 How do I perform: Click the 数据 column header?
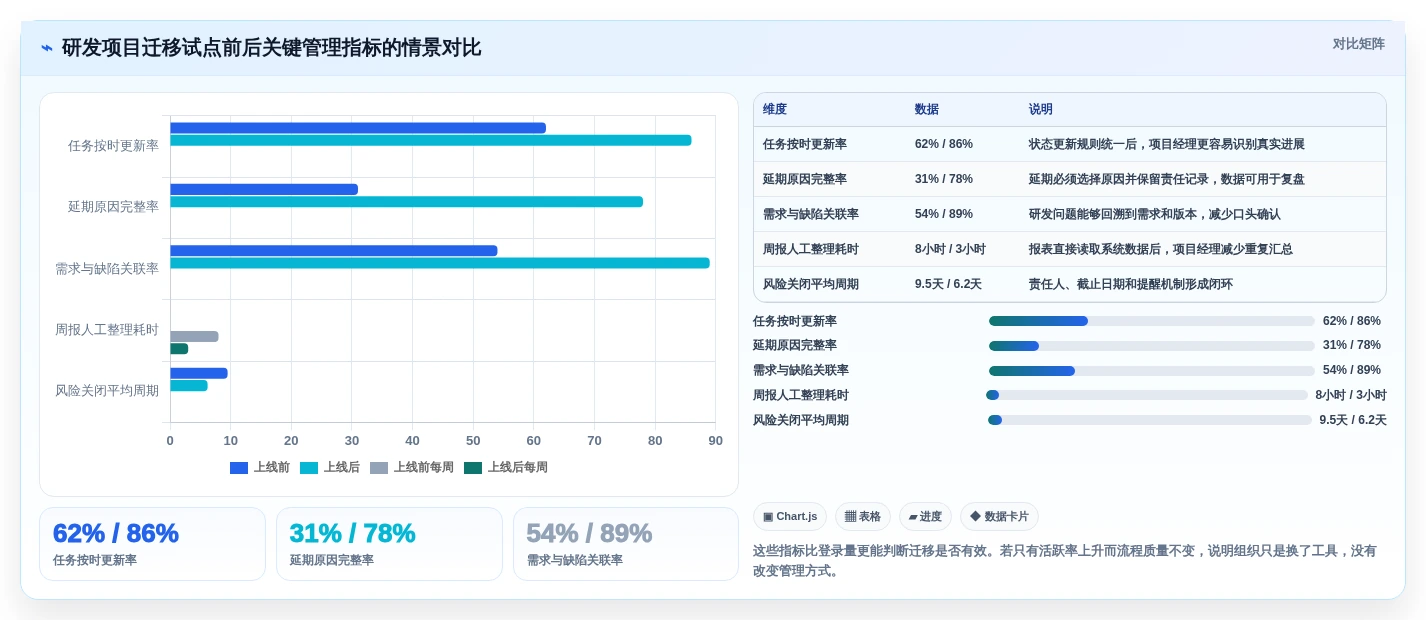coord(927,109)
